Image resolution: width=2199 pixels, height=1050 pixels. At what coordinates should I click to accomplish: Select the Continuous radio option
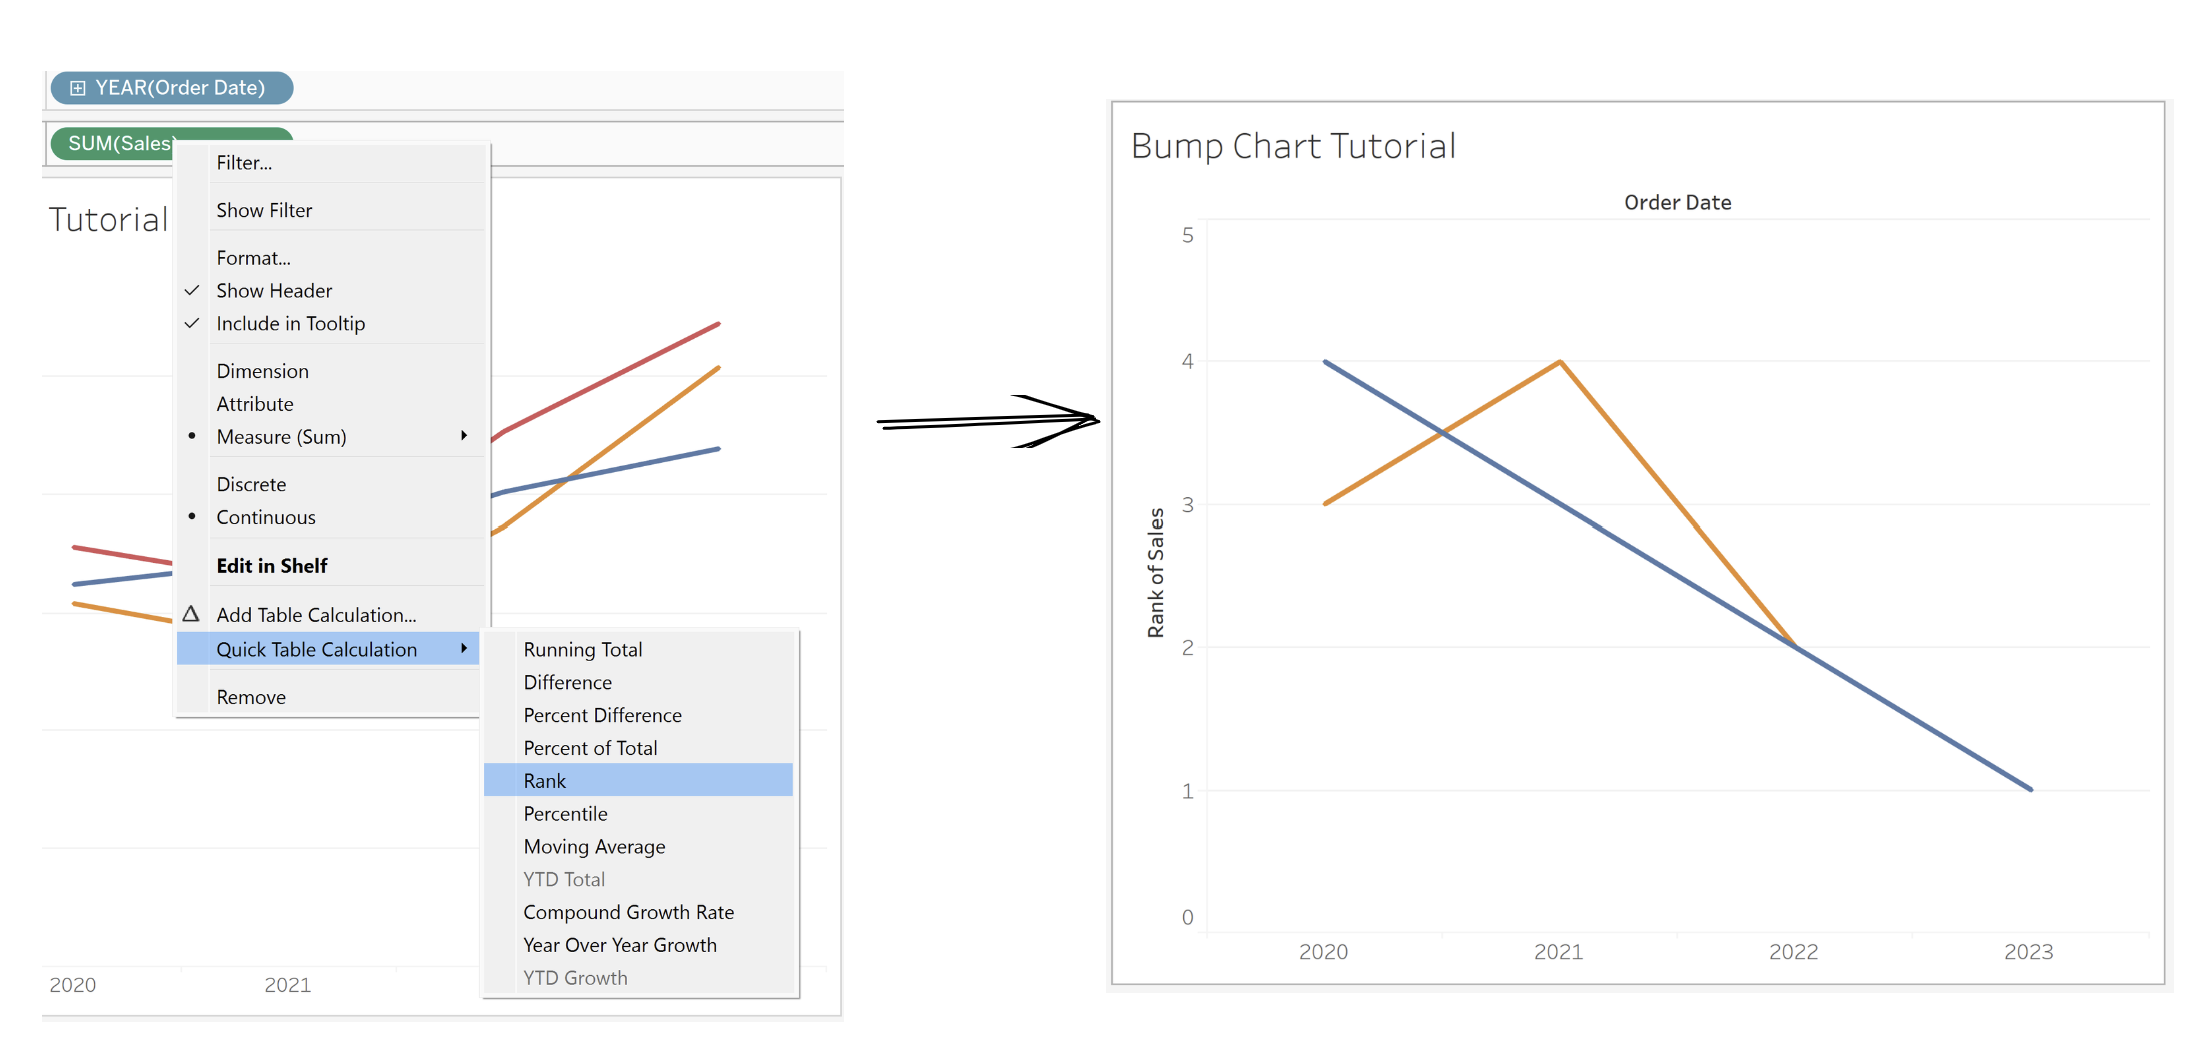tap(265, 517)
